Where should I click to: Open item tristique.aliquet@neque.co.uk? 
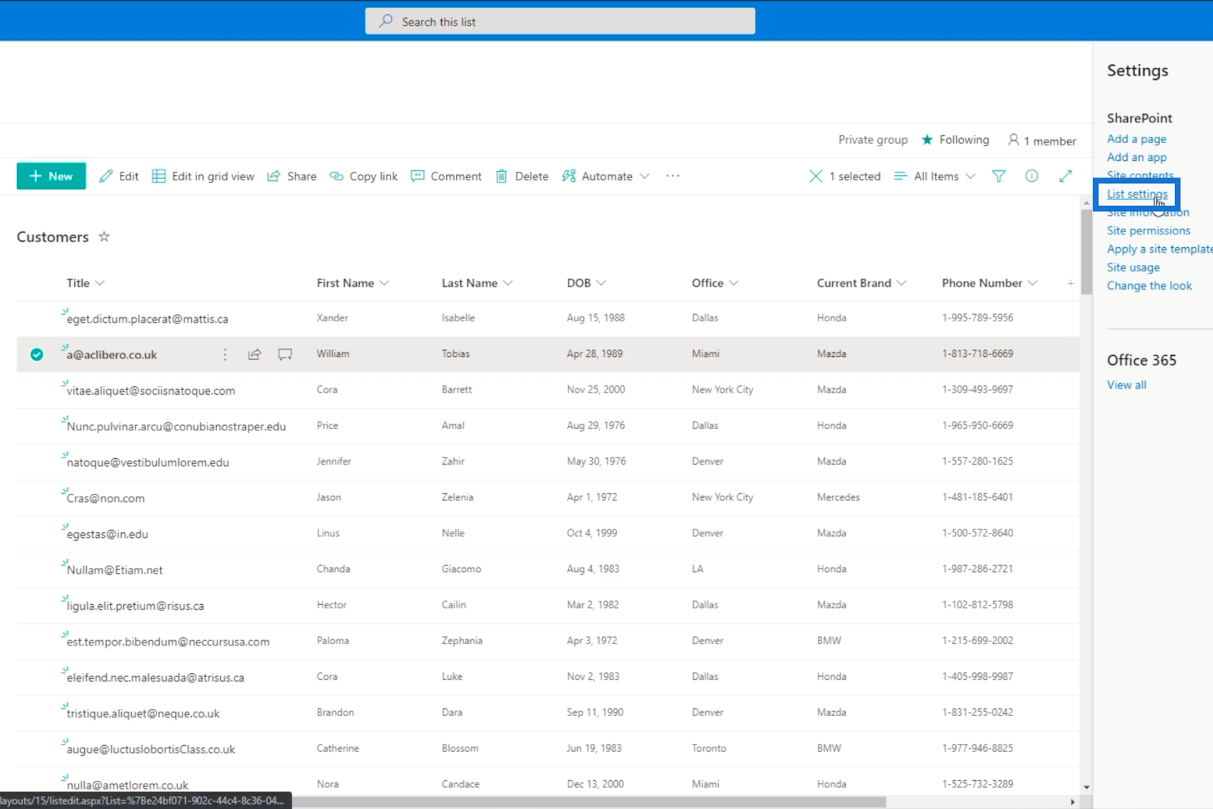[143, 713]
